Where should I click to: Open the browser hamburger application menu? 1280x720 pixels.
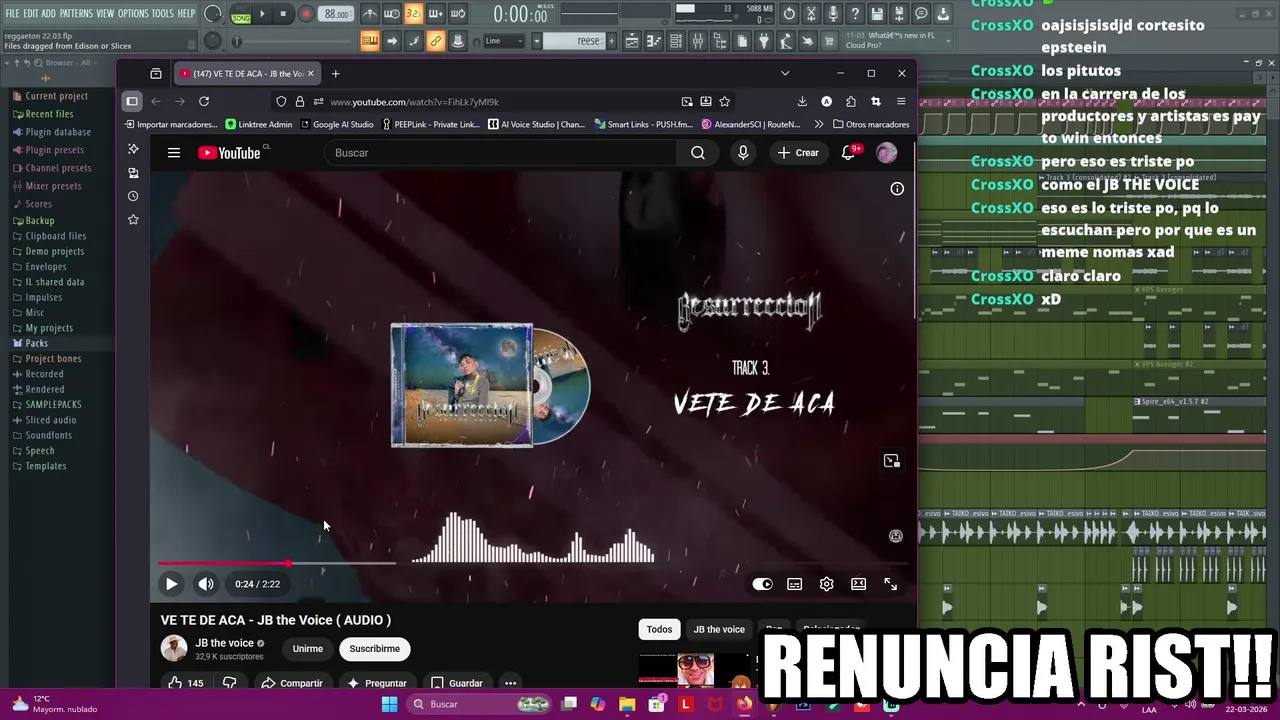click(x=901, y=101)
